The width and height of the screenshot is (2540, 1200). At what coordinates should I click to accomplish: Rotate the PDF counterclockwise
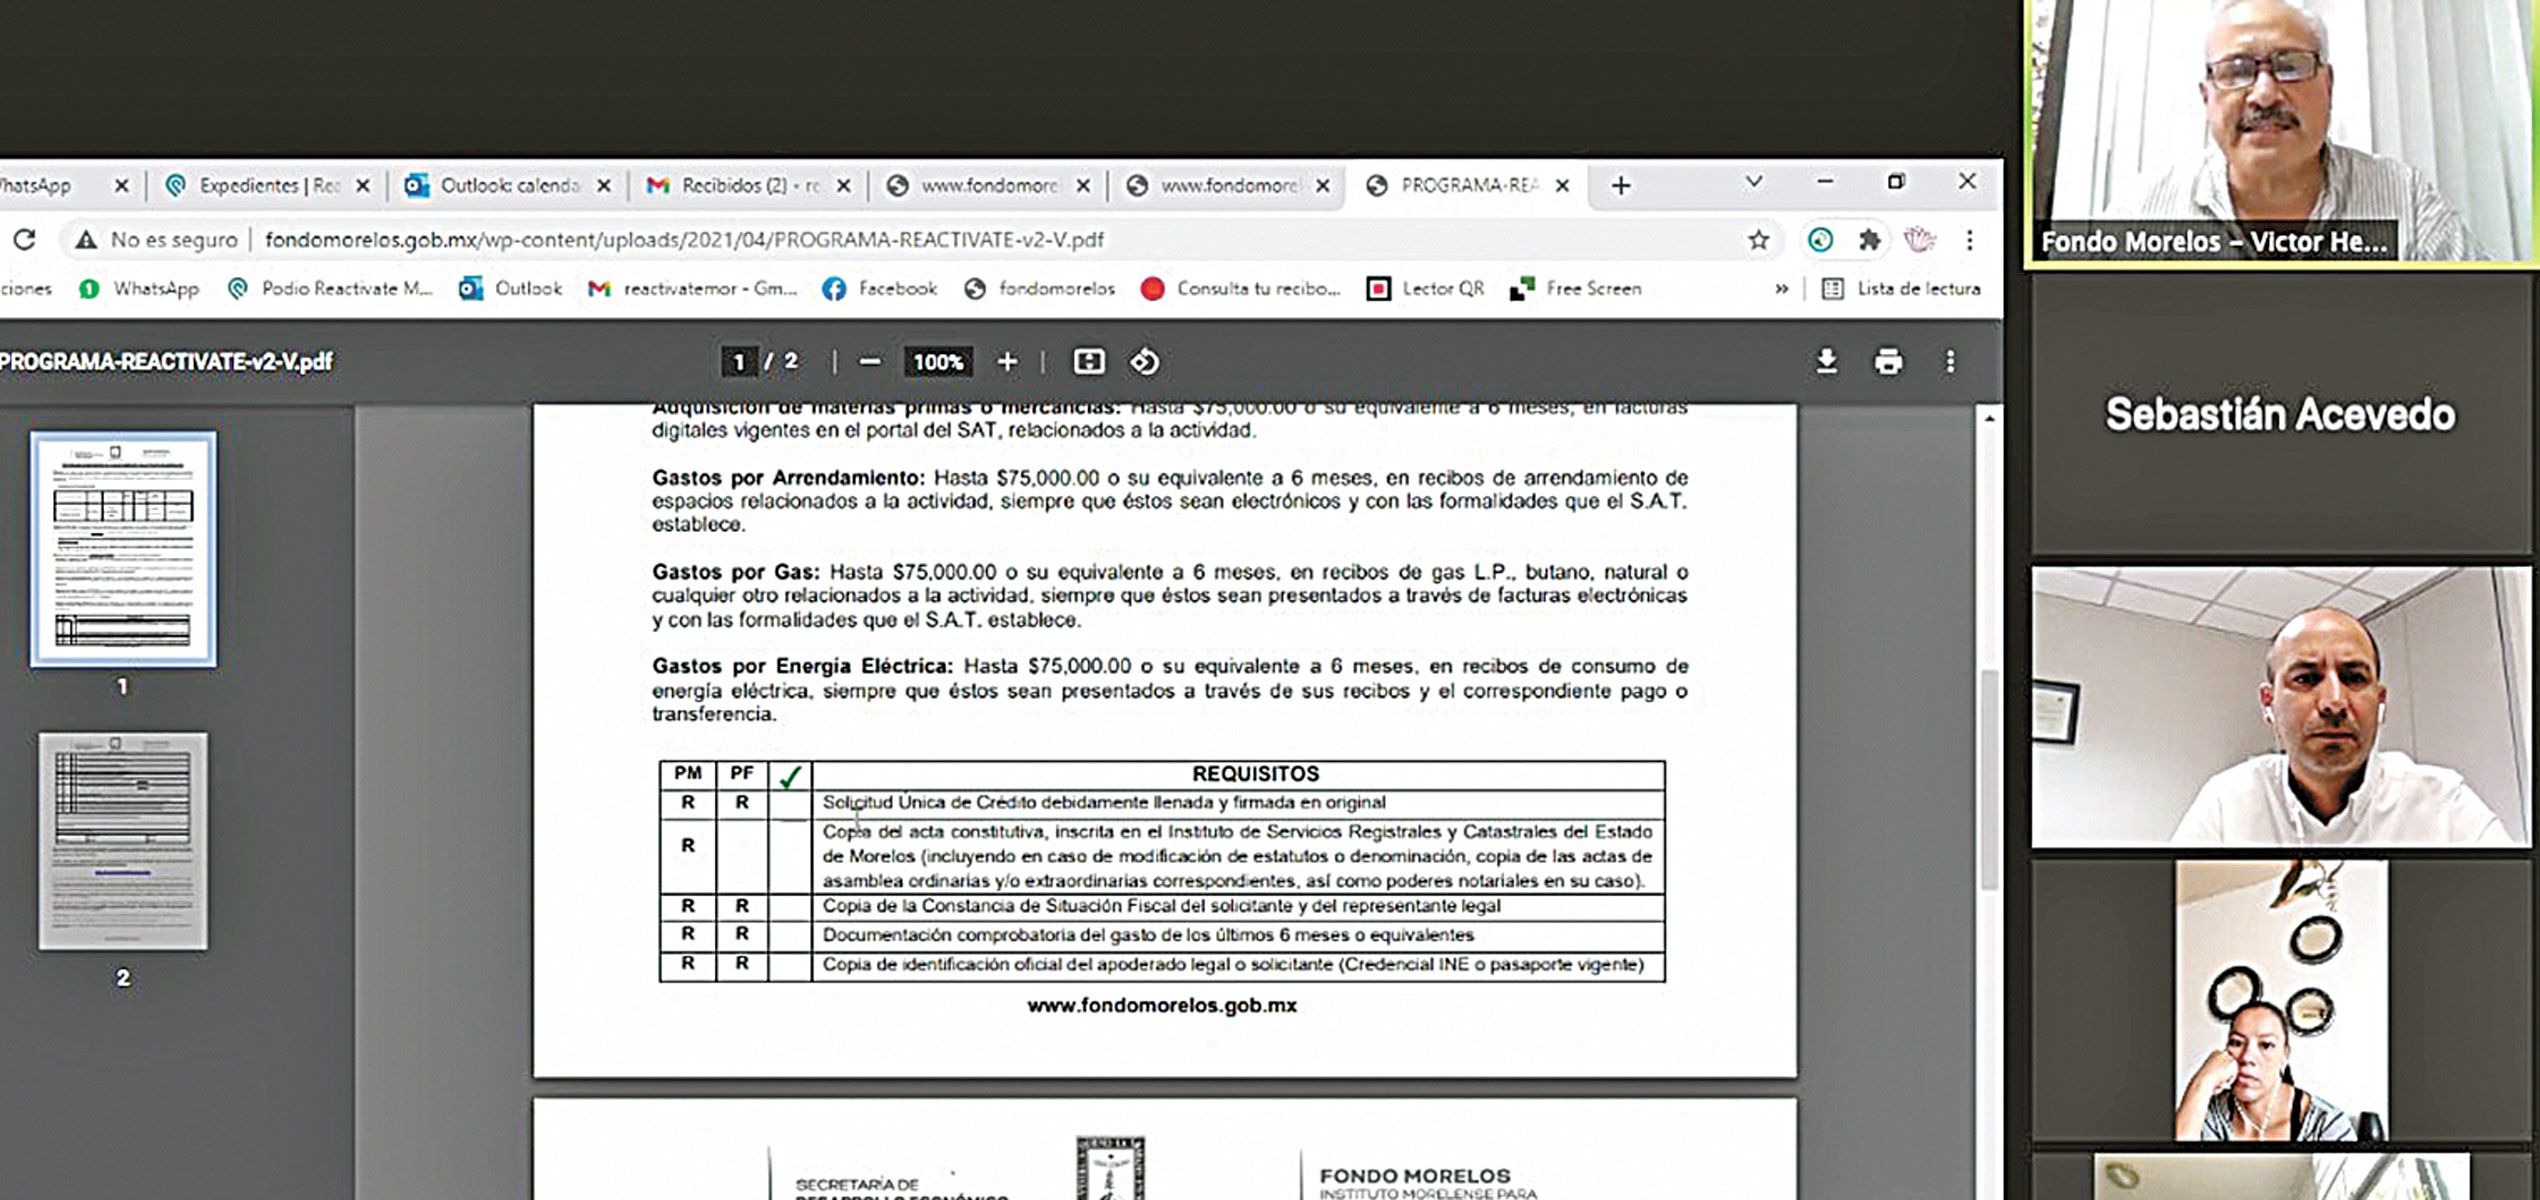coord(1144,361)
